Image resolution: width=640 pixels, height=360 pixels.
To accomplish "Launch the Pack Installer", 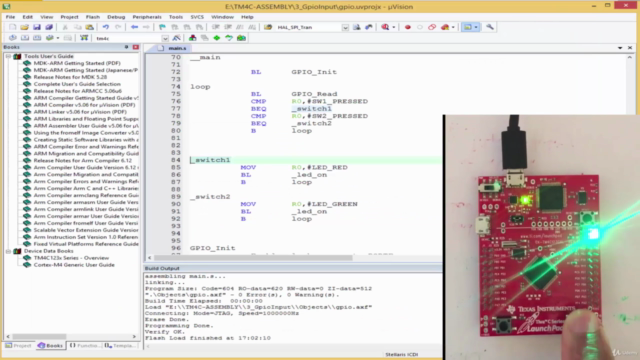I will click(x=241, y=38).
